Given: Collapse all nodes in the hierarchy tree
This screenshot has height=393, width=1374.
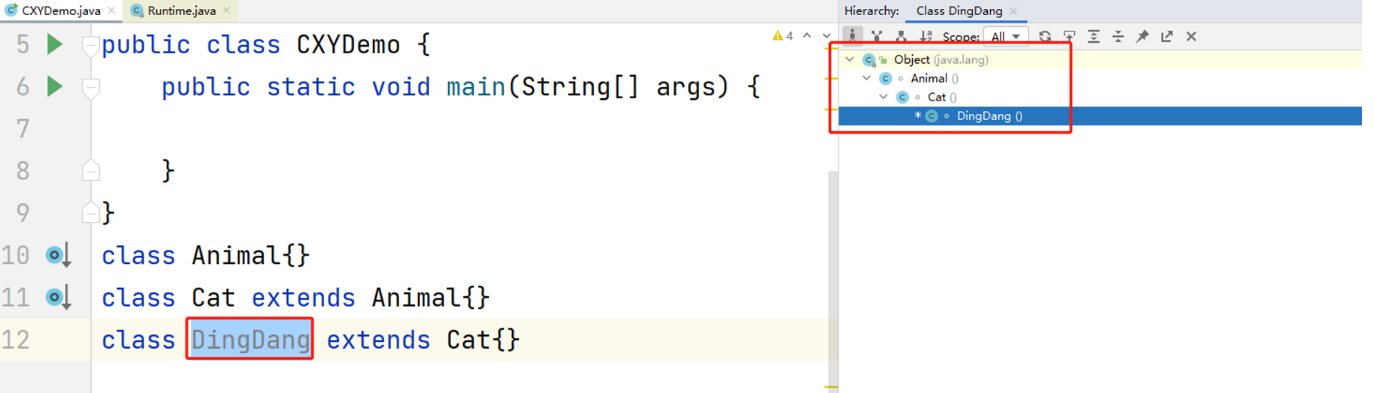Looking at the screenshot, I should 1118,36.
